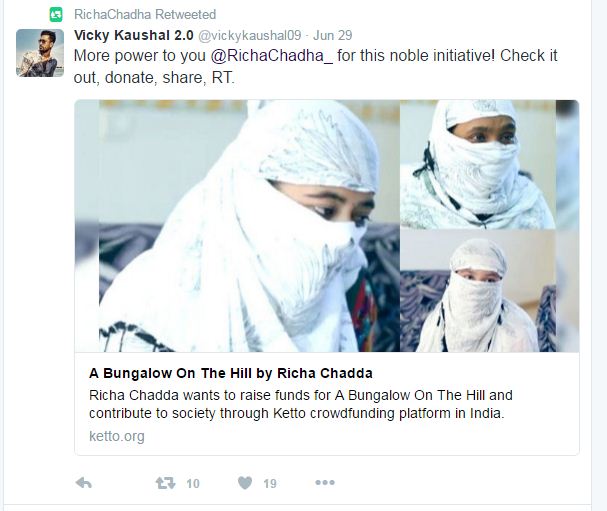Screen dimensions: 607x511
Task: Click the green retweeted indicator icon
Action: click(x=56, y=15)
